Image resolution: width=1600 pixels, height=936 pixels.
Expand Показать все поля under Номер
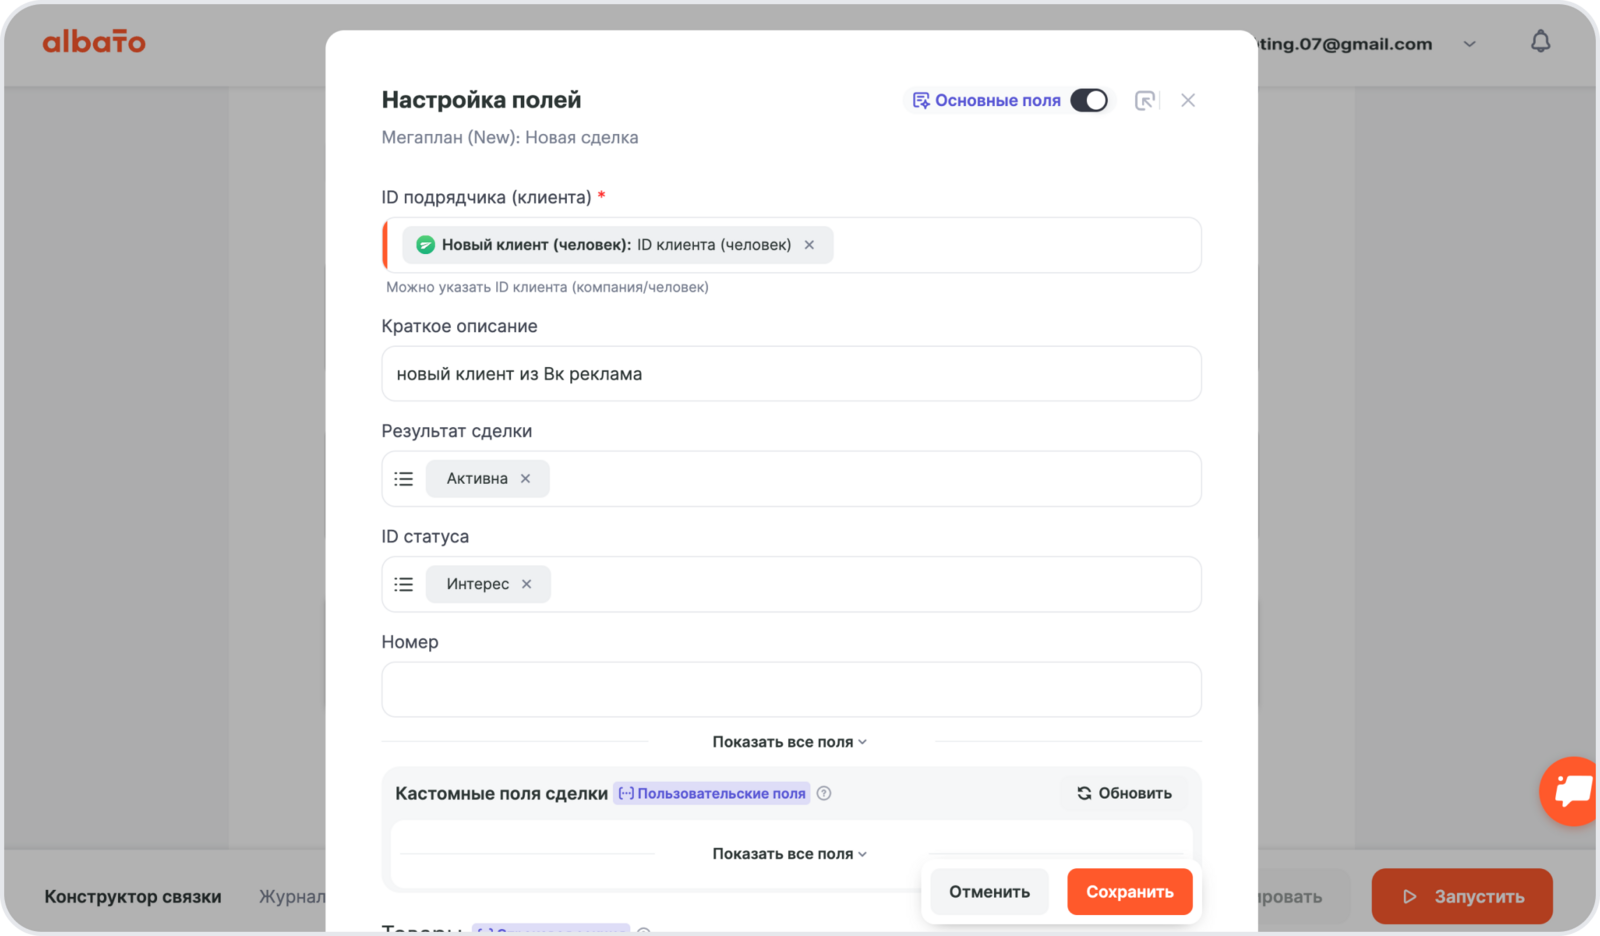pos(789,742)
